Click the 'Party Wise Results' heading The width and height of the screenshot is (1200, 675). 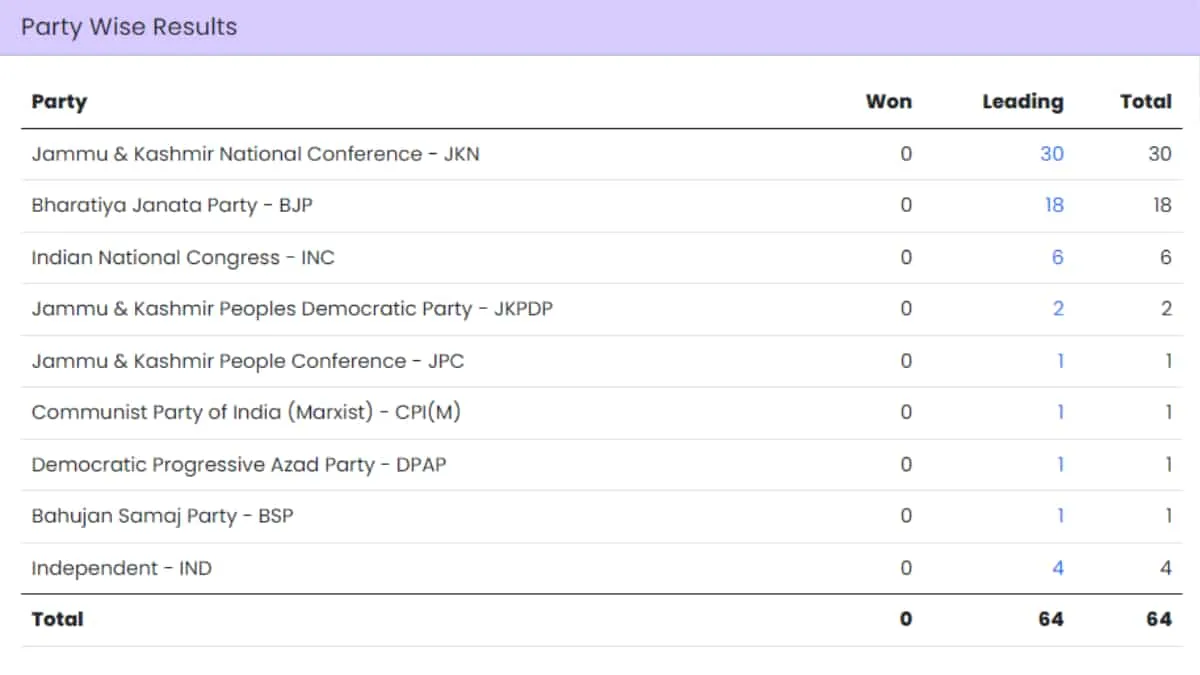tap(129, 27)
